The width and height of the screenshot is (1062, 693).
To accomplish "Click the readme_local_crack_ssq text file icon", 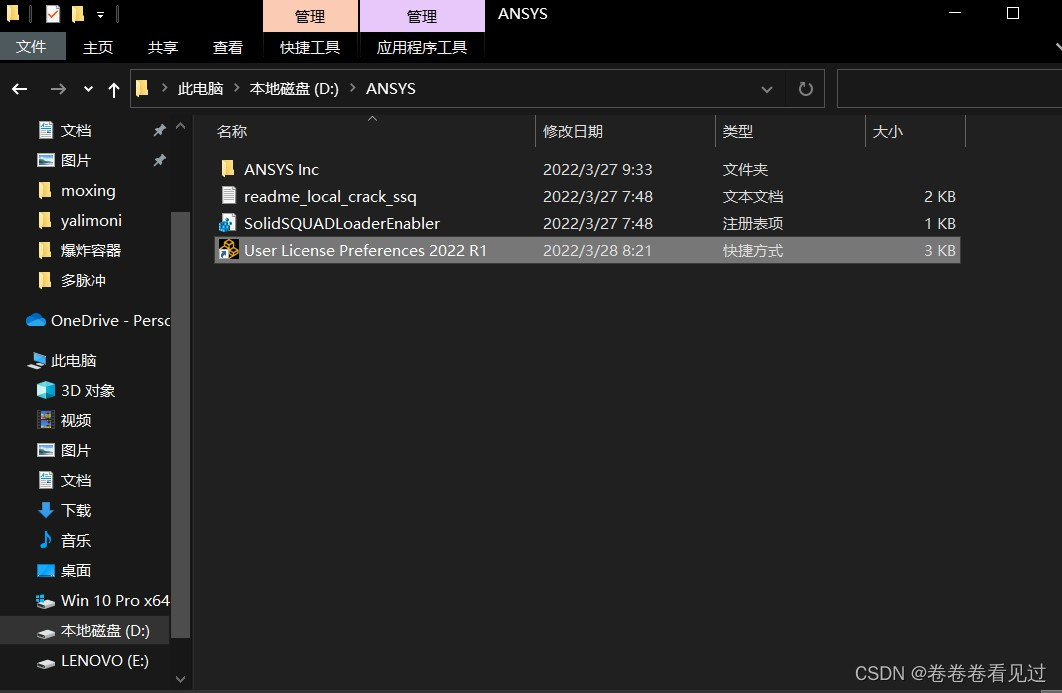I will point(228,196).
